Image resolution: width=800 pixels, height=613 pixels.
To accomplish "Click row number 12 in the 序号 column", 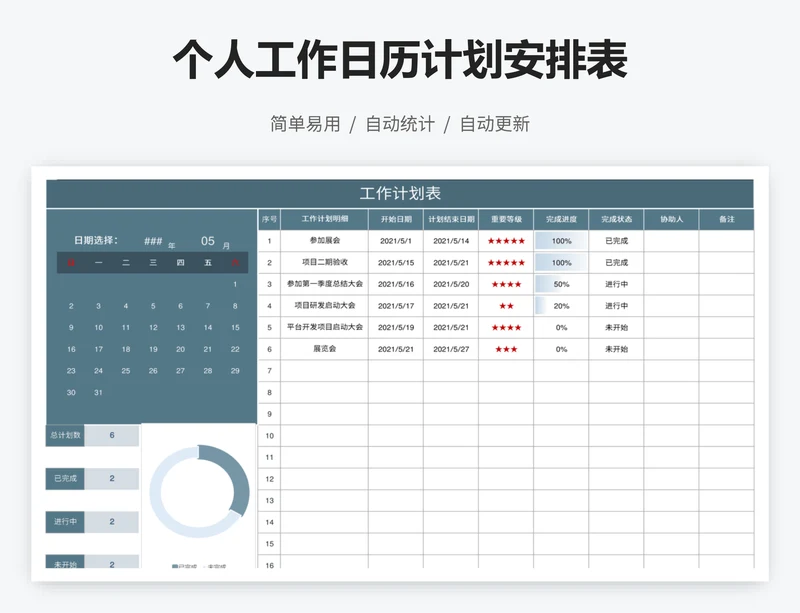I will 269,479.
